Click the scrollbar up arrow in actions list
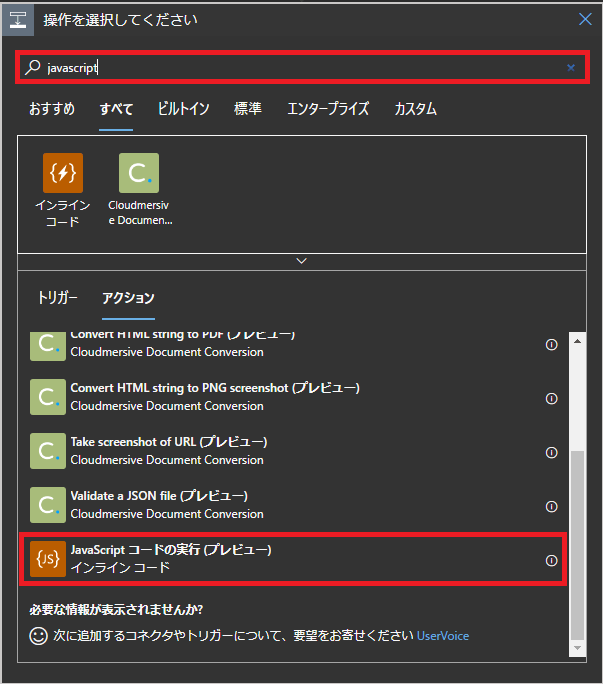The height and width of the screenshot is (684, 603). coord(577,341)
